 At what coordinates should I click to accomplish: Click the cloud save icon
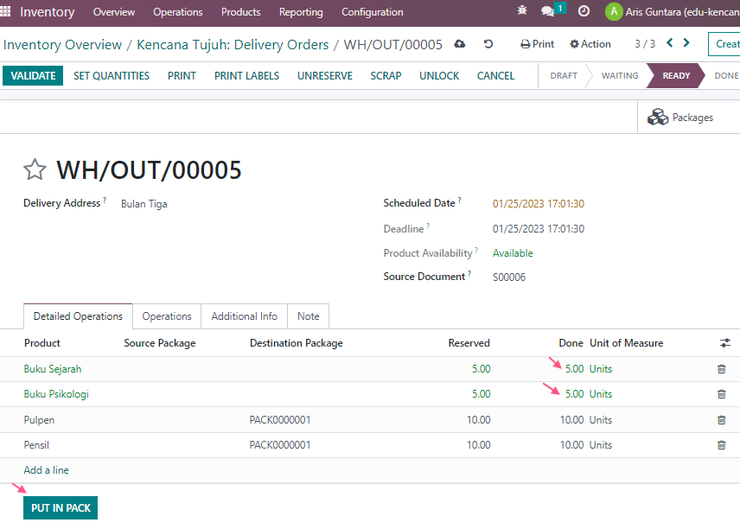point(460,44)
